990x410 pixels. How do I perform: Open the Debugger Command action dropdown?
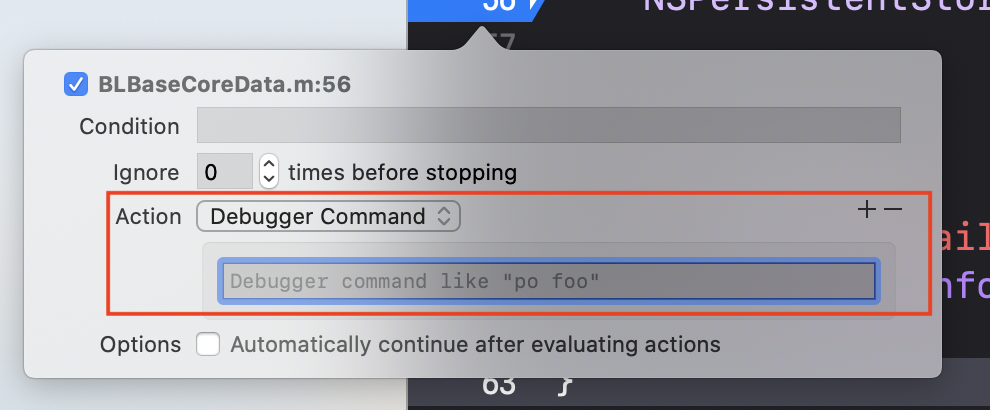328,217
